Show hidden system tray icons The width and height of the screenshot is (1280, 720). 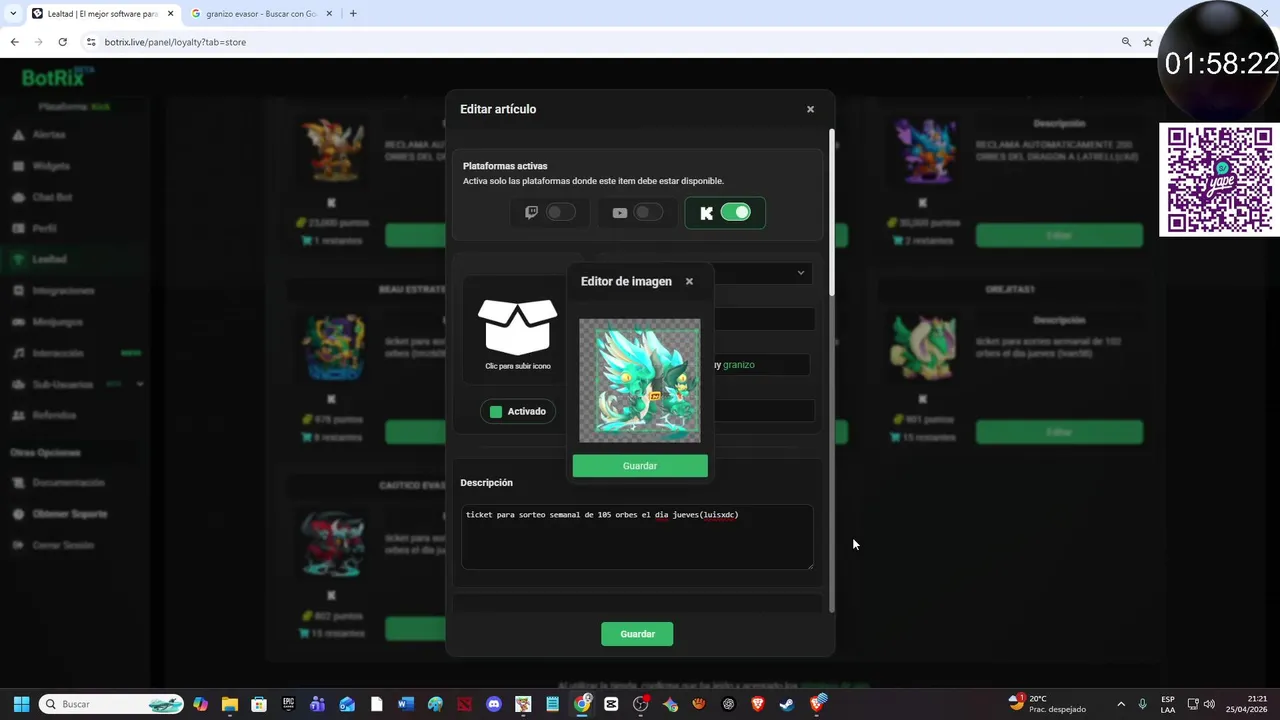1121,704
